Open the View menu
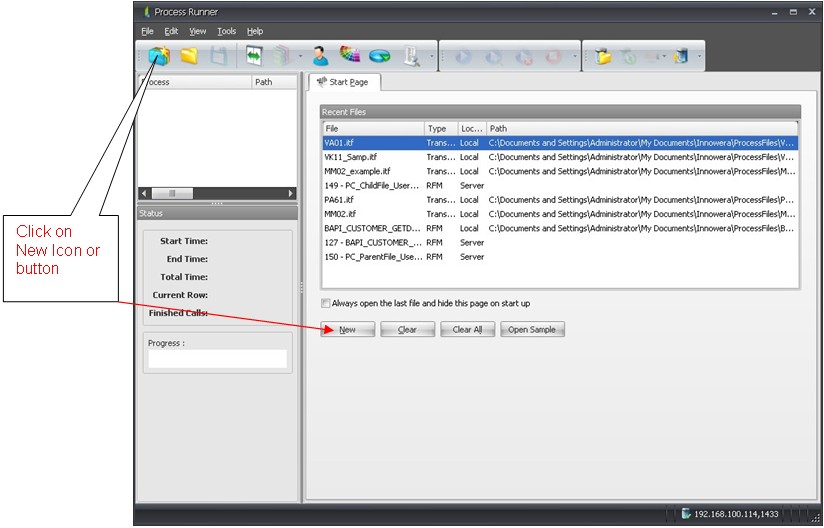The width and height of the screenshot is (824, 528). pos(198,31)
